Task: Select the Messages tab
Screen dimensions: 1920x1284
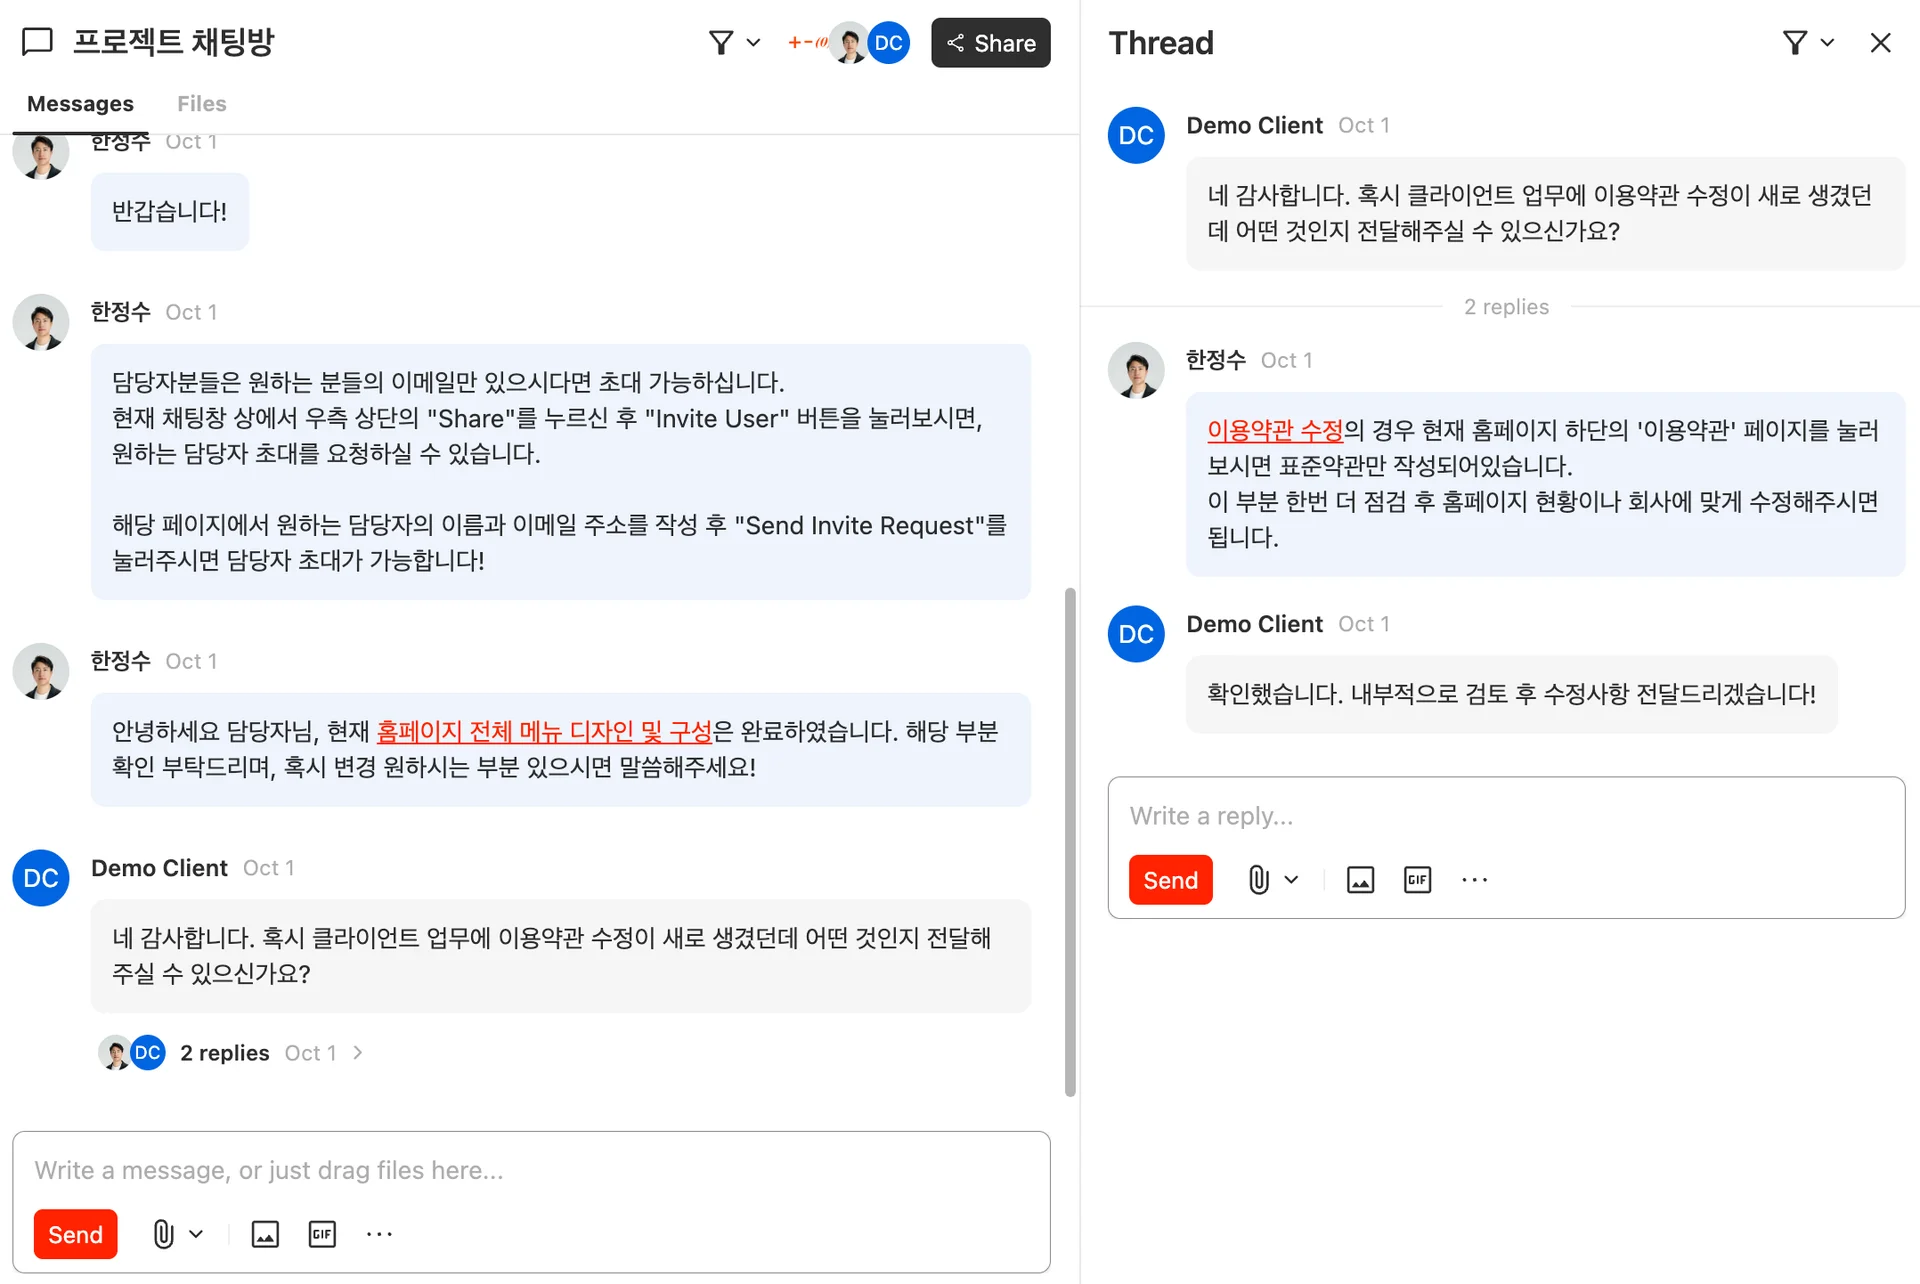Action: point(80,104)
